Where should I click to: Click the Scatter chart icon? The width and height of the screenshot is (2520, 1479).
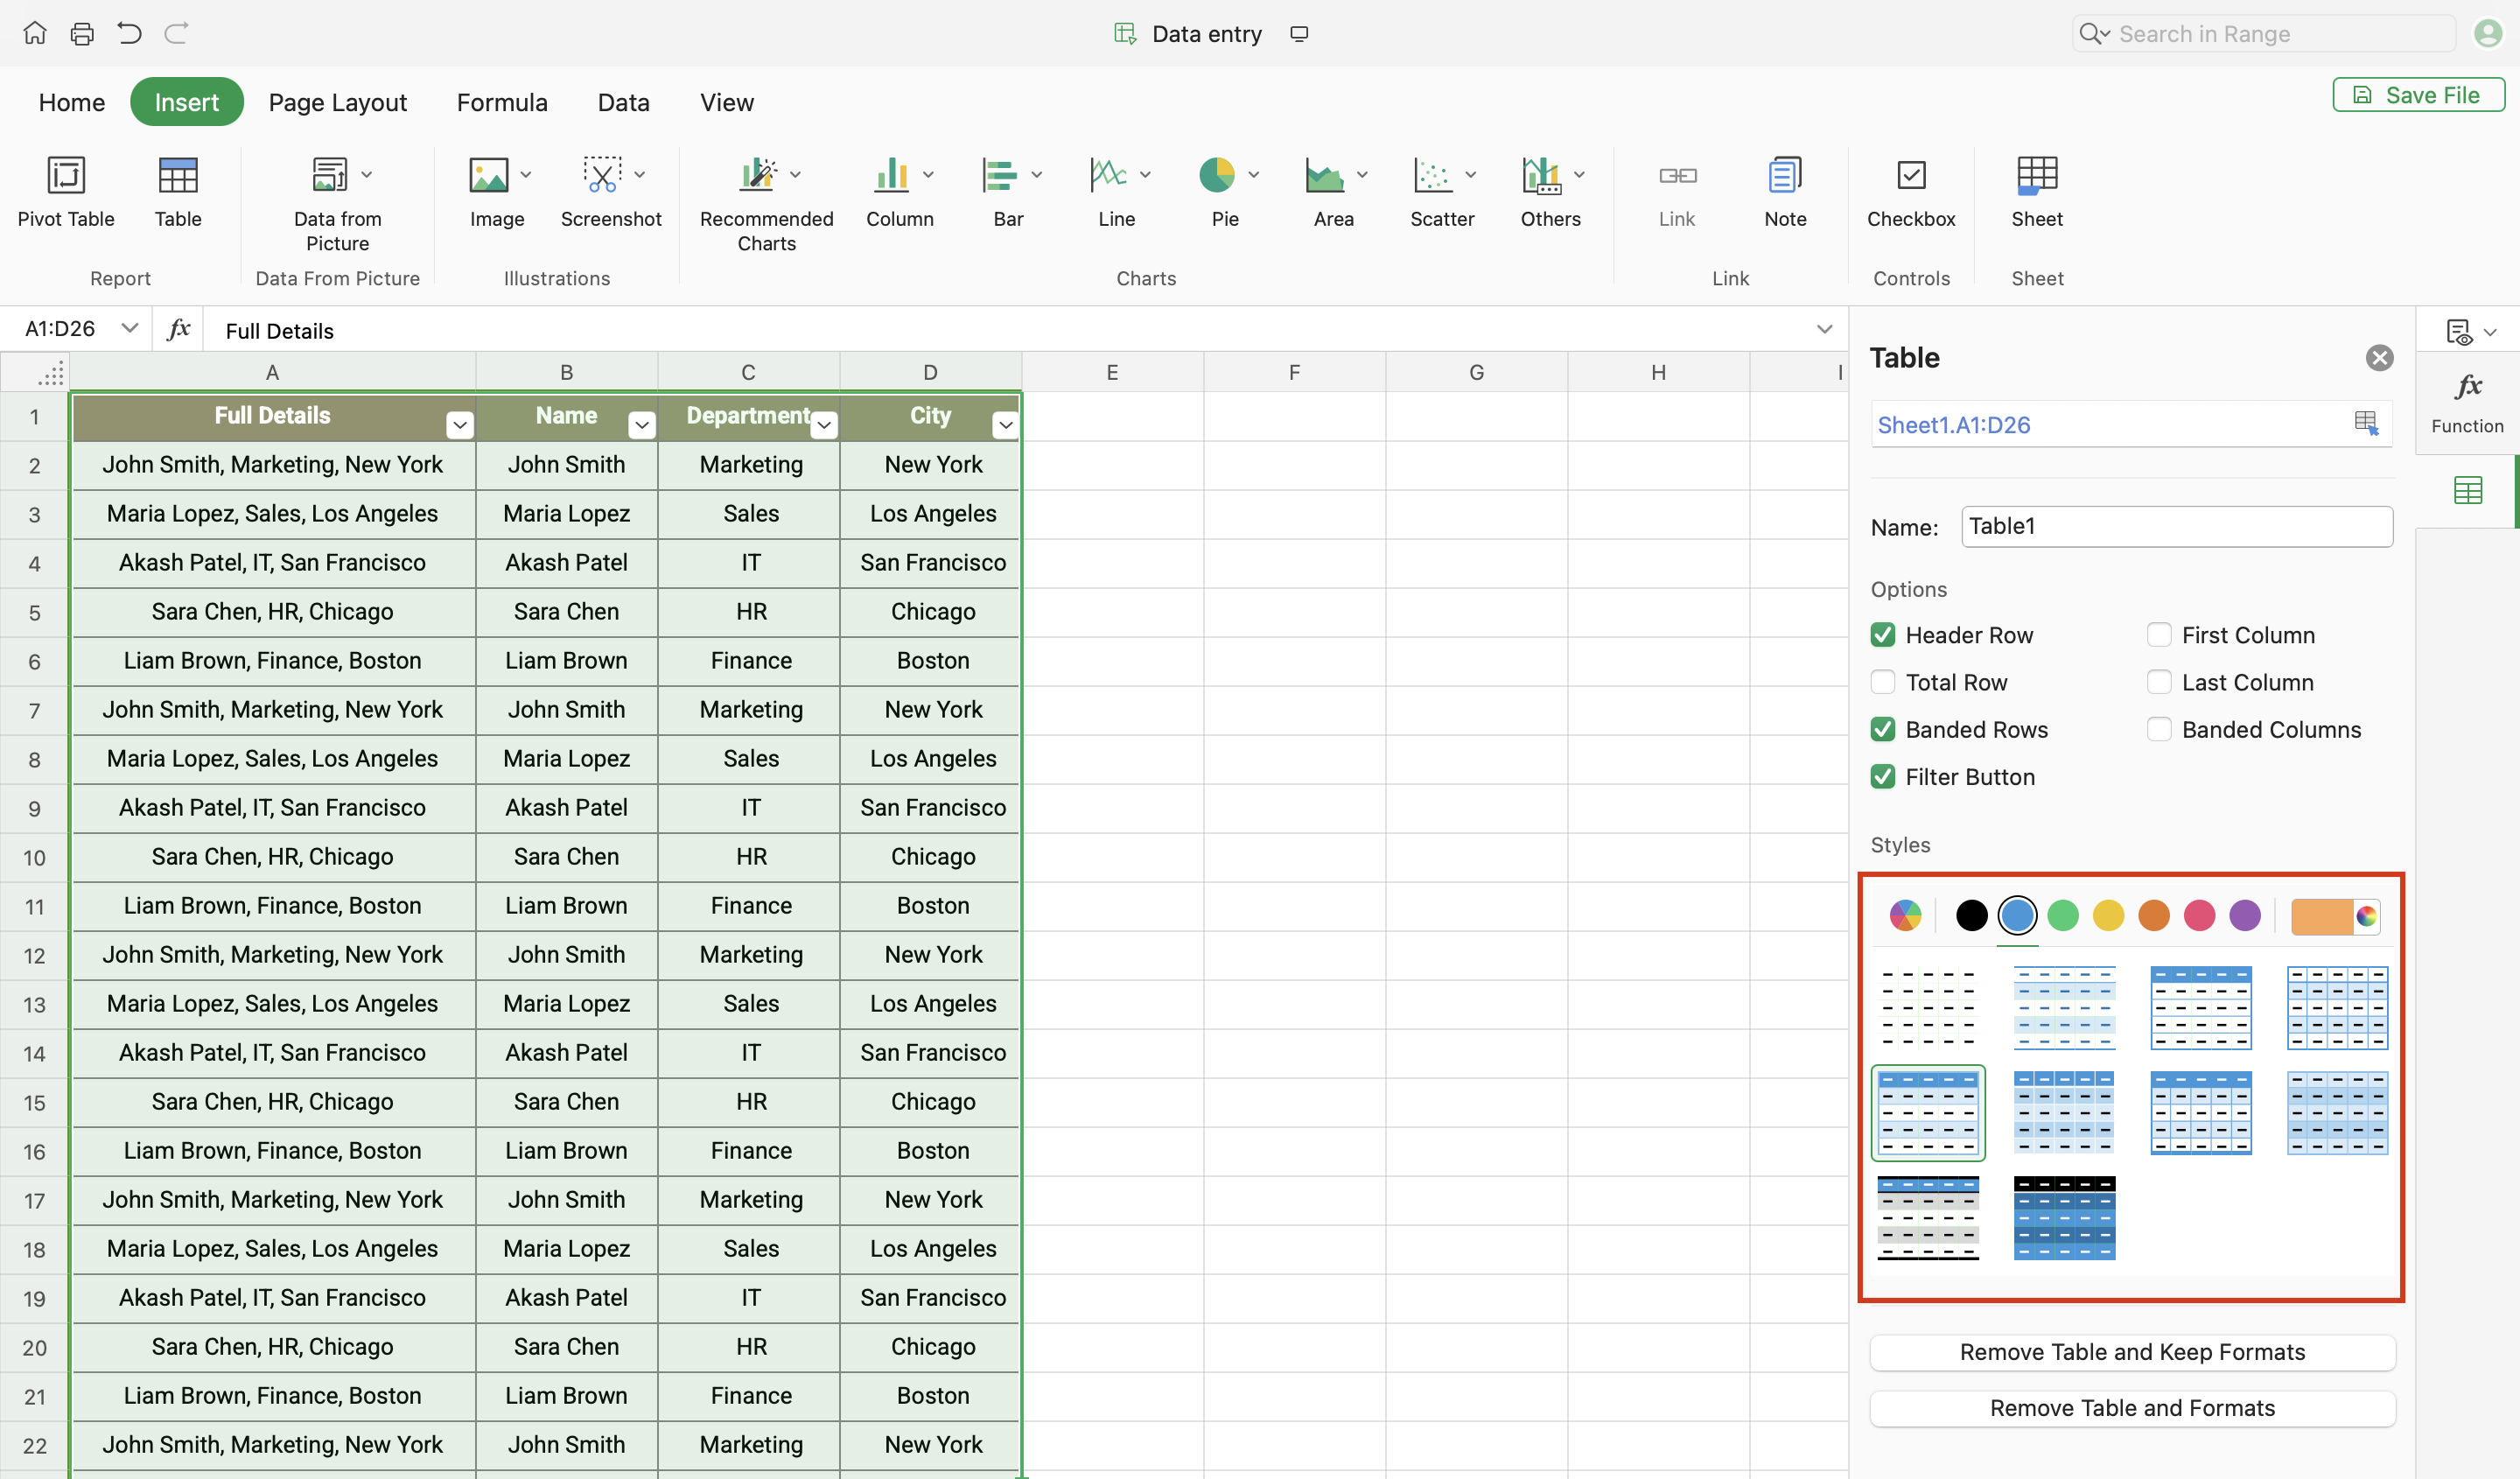pos(1433,176)
